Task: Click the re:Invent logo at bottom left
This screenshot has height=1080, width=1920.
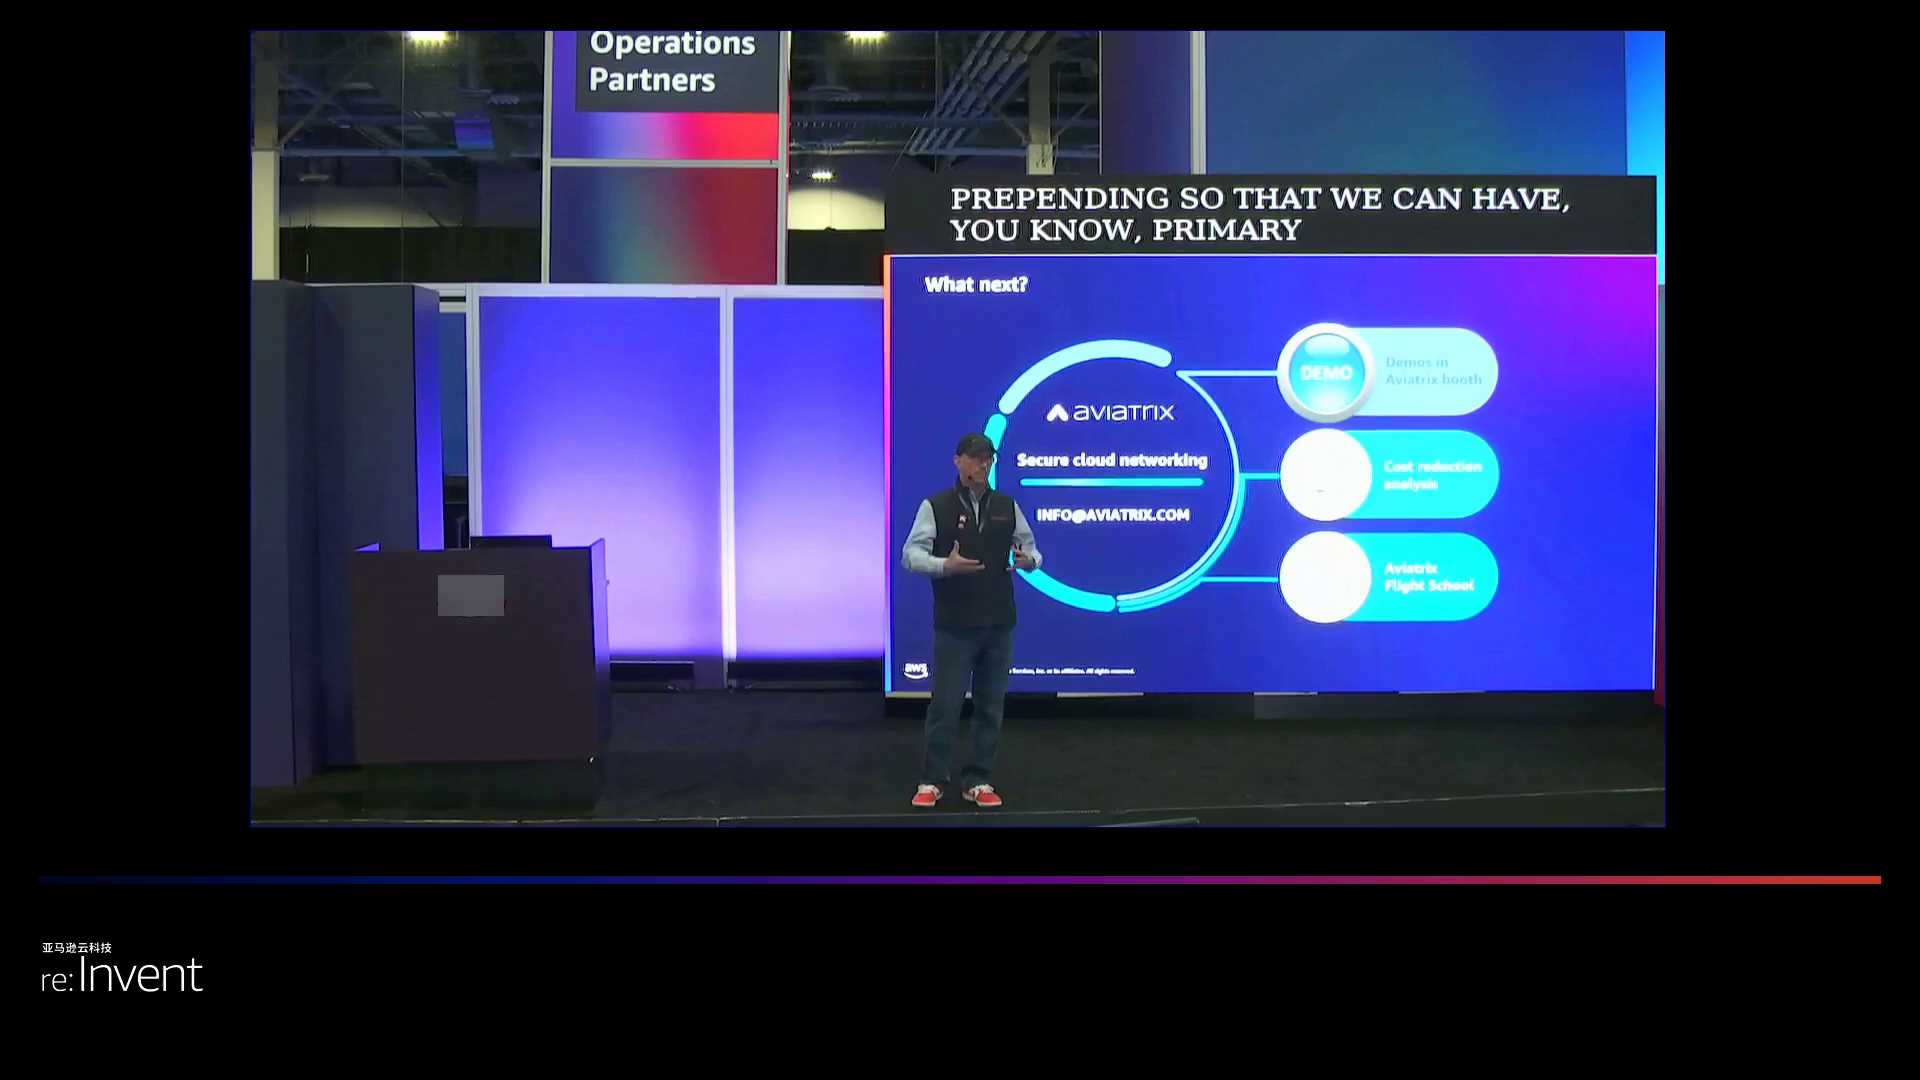Action: (x=122, y=975)
